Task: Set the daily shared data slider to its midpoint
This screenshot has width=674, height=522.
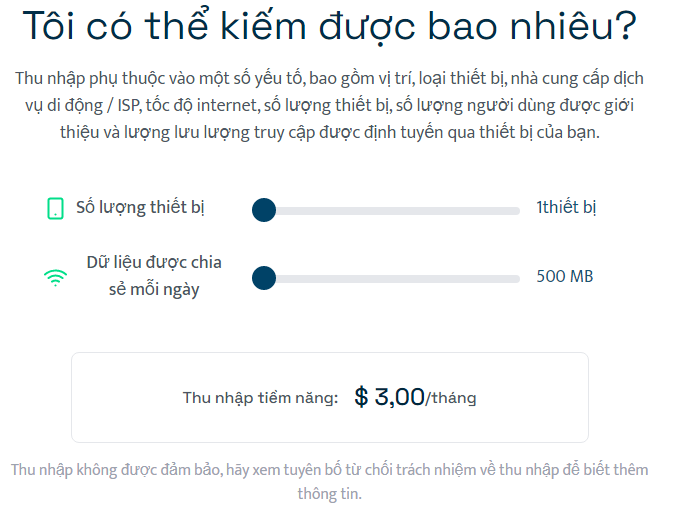Action: [x=391, y=278]
